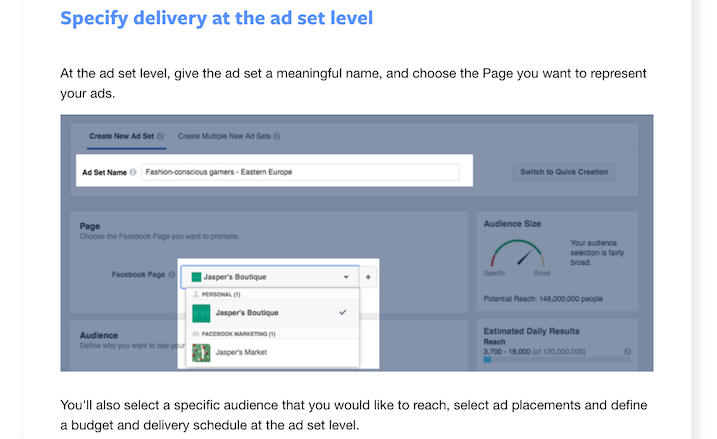
Task: Click Switch to Quick Creation button
Action: pyautogui.click(x=564, y=172)
